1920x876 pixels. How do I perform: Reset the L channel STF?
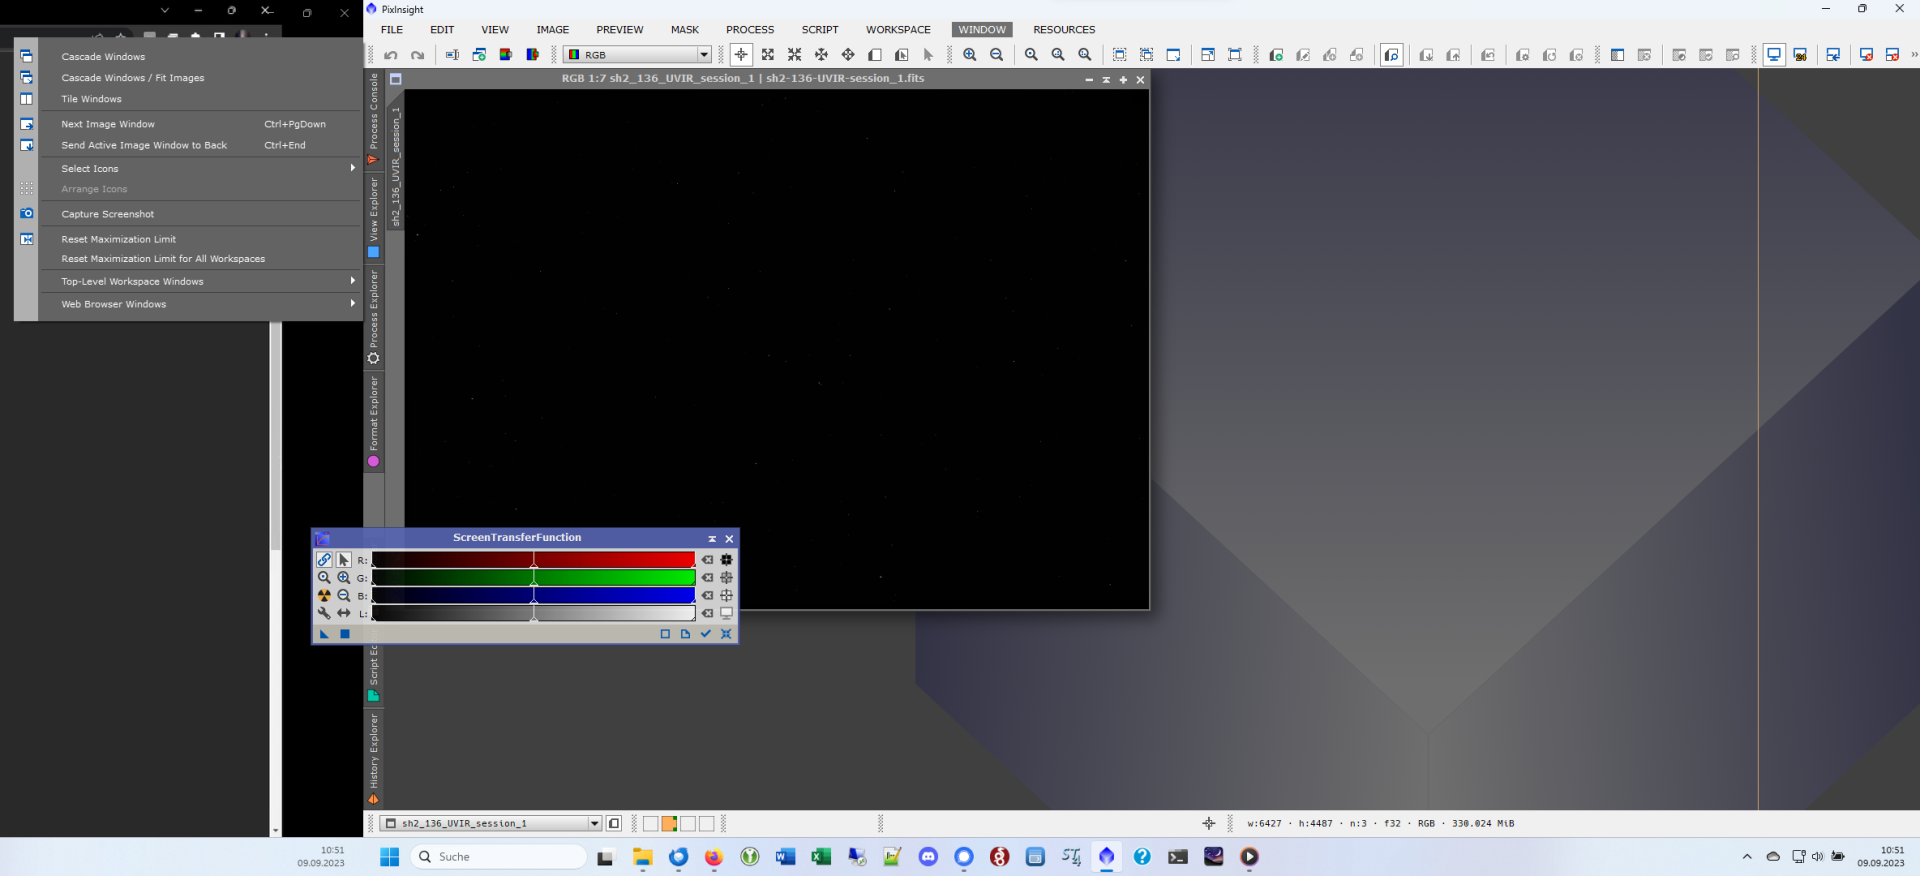708,613
